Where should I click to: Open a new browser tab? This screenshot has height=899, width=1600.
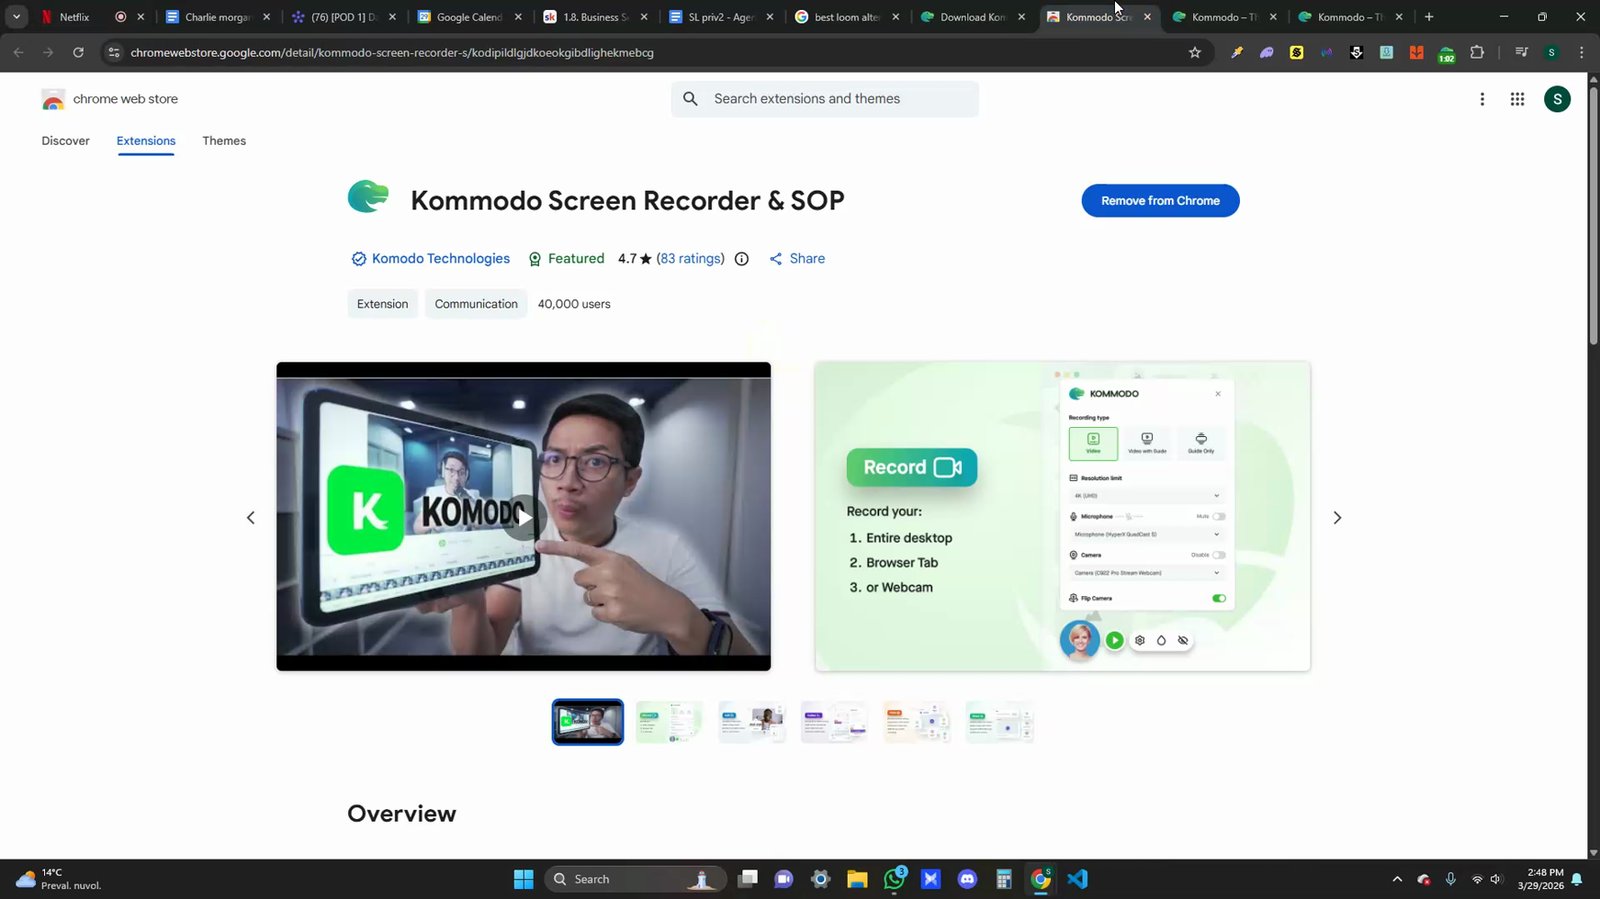pyautogui.click(x=1429, y=17)
